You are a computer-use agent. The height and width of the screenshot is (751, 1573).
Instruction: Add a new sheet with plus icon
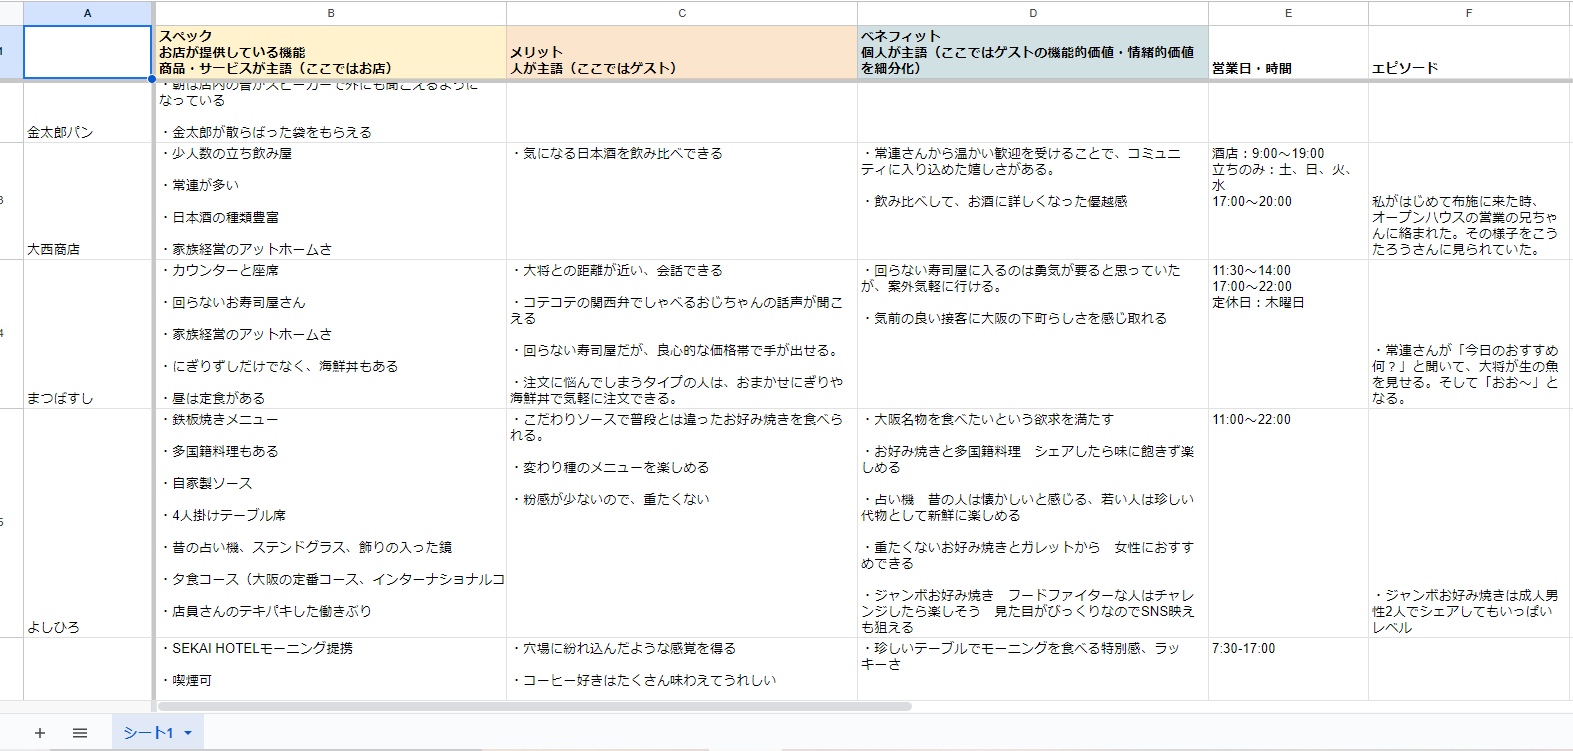coord(40,733)
